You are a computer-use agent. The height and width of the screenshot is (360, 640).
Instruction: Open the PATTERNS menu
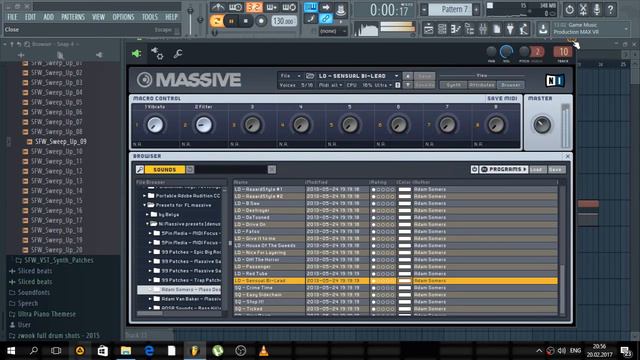click(73, 17)
